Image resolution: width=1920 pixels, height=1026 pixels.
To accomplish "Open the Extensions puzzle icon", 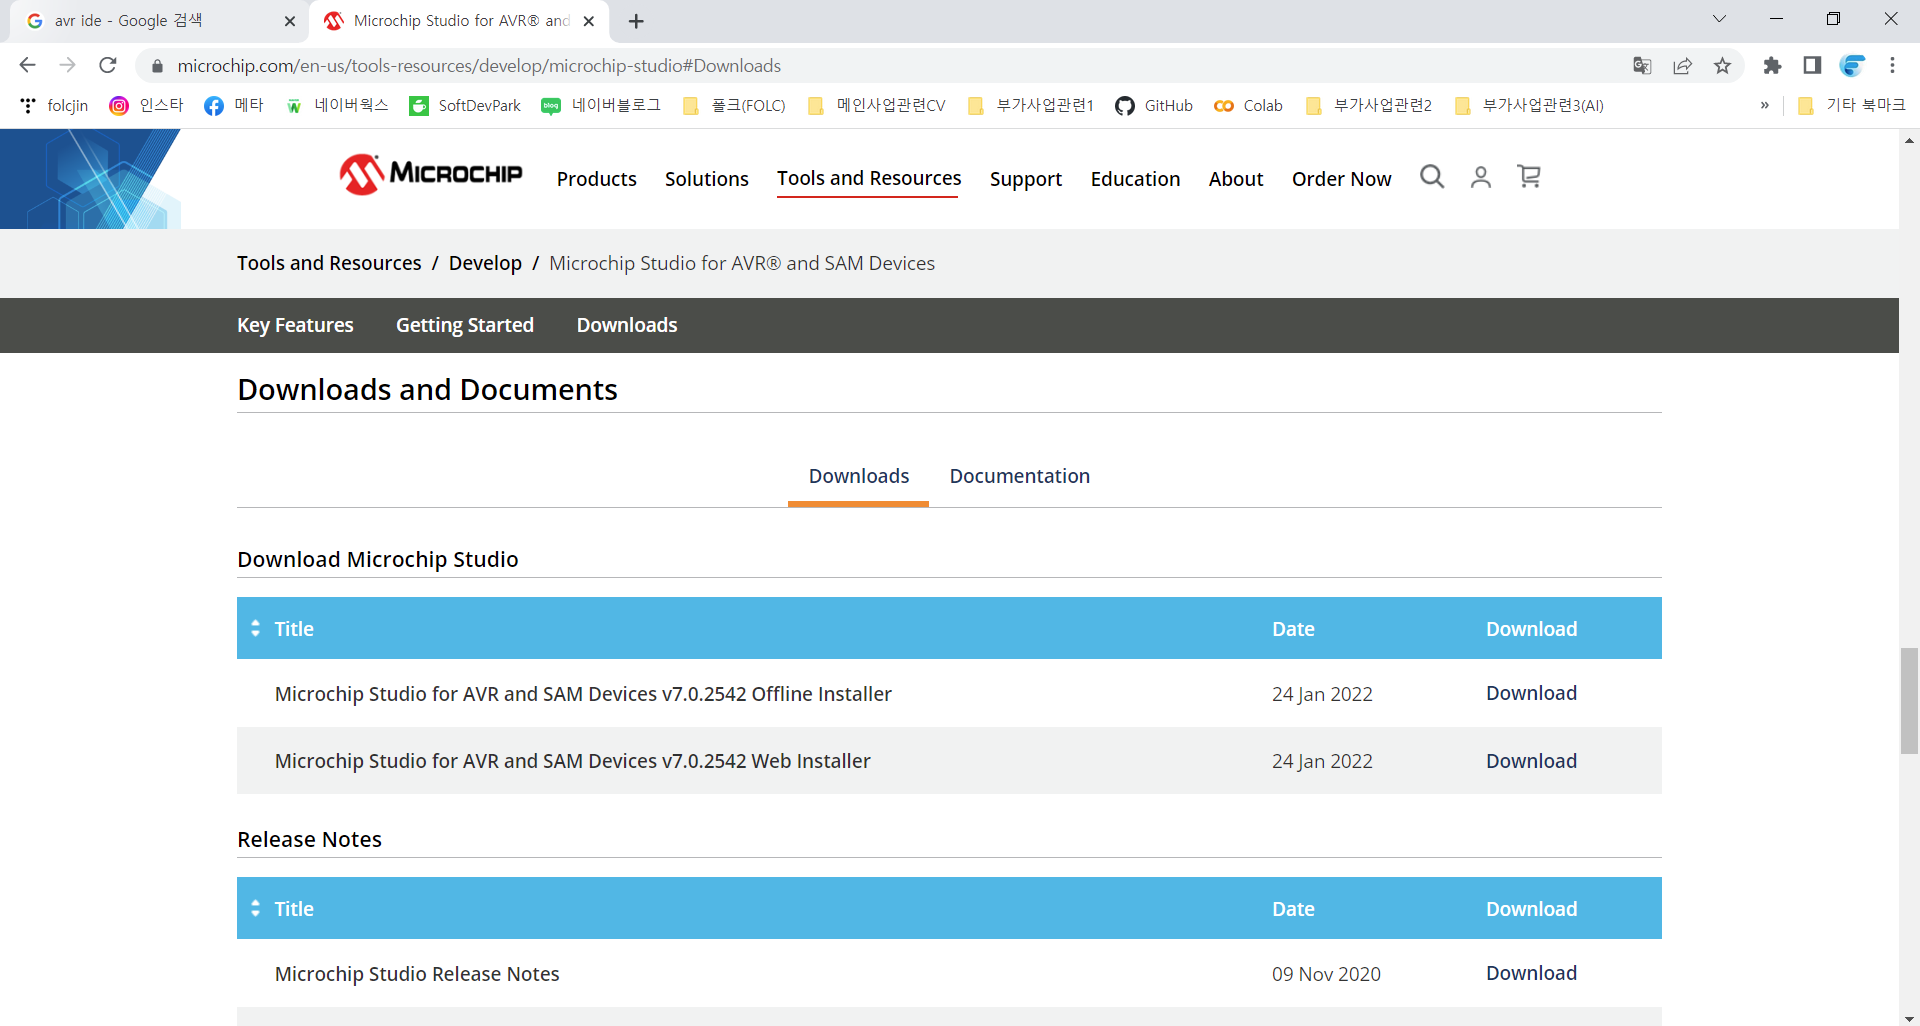I will (x=1772, y=65).
